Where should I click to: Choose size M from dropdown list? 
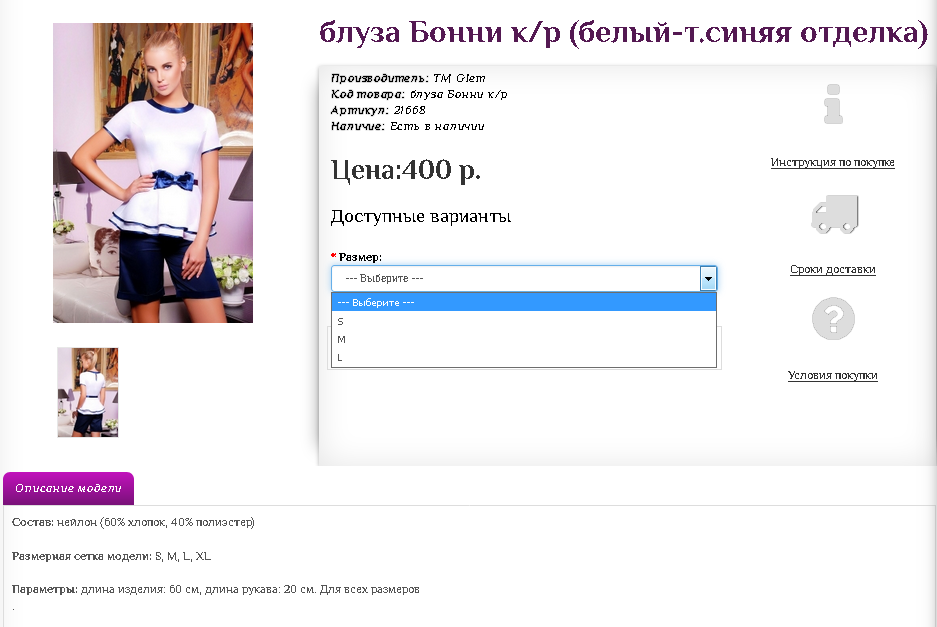(x=523, y=340)
